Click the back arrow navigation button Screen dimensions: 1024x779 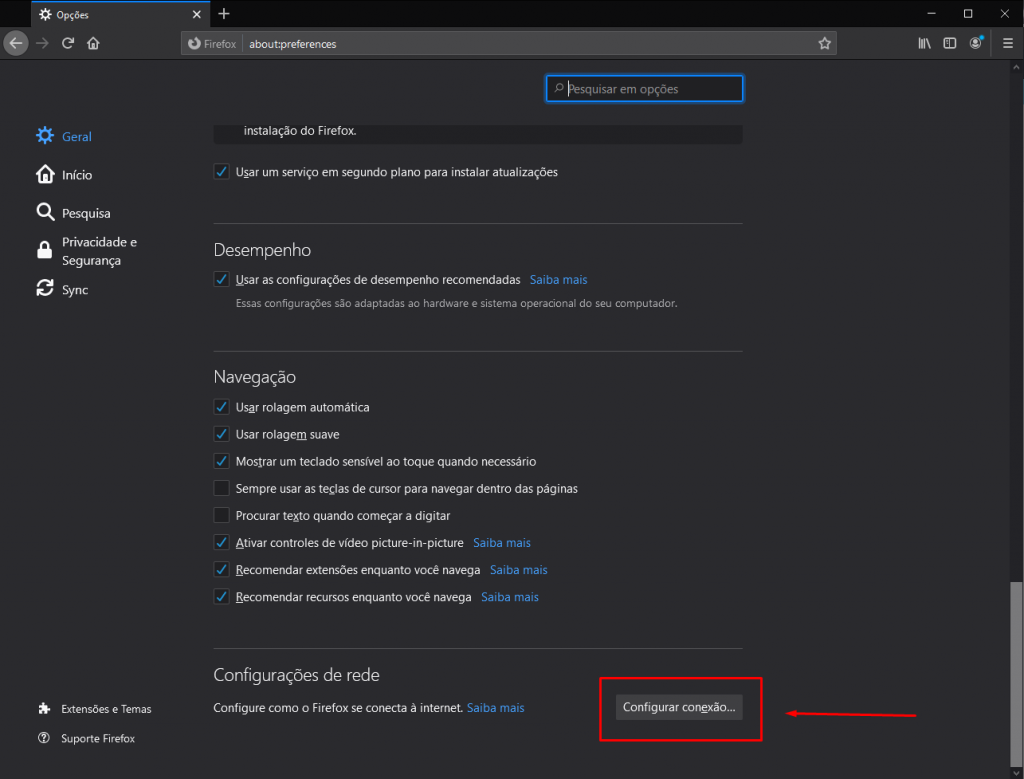click(x=15, y=43)
